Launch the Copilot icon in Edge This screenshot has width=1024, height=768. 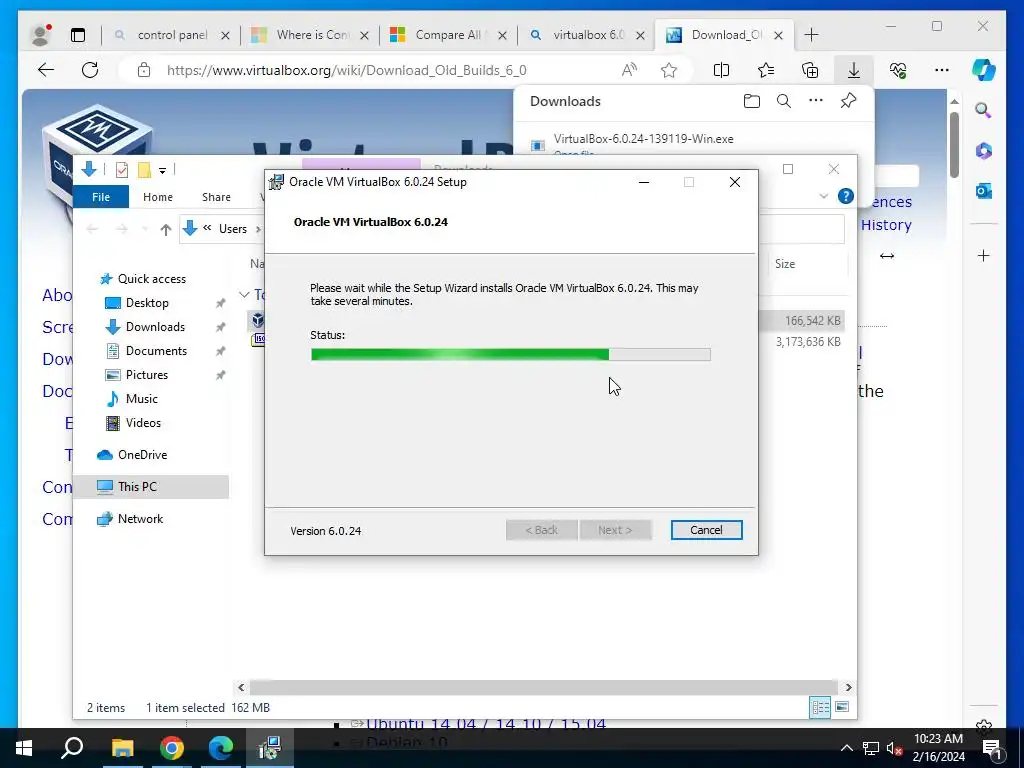984,70
